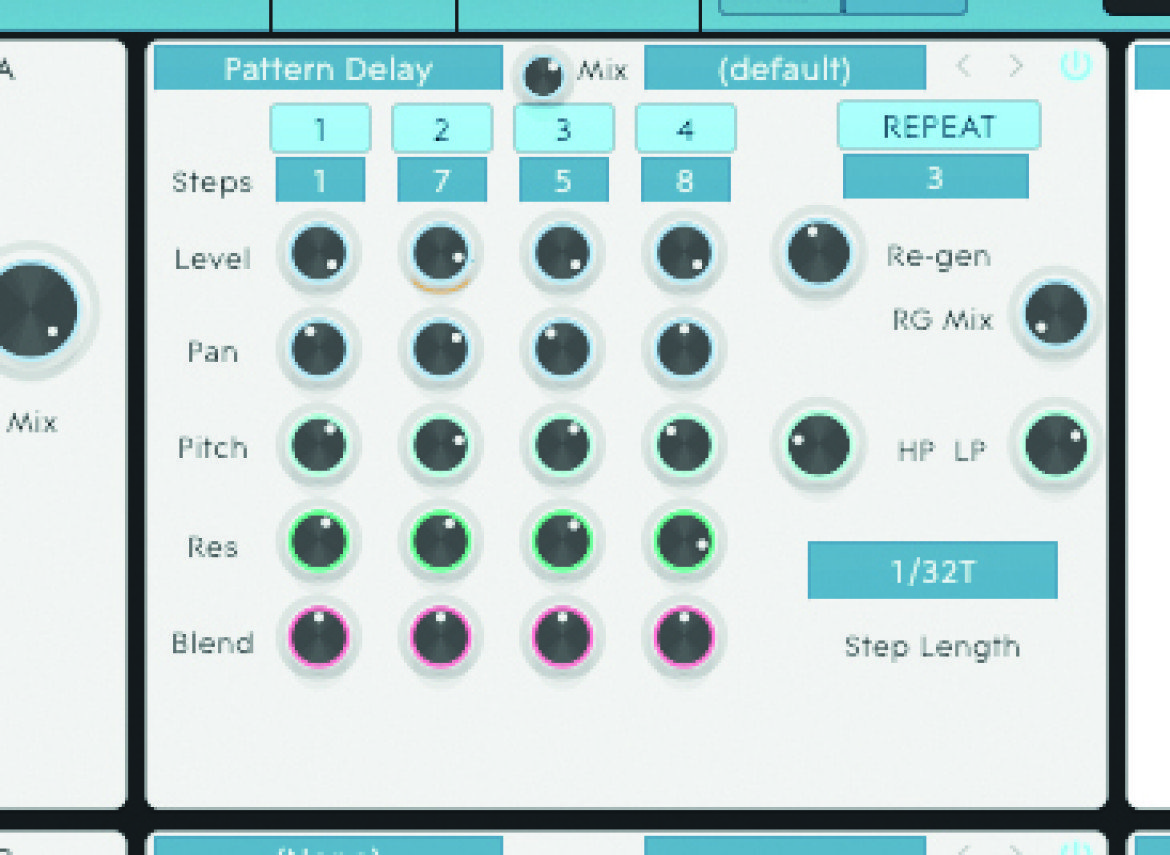Toggle tap button 2
The height and width of the screenshot is (855, 1170).
(442, 128)
